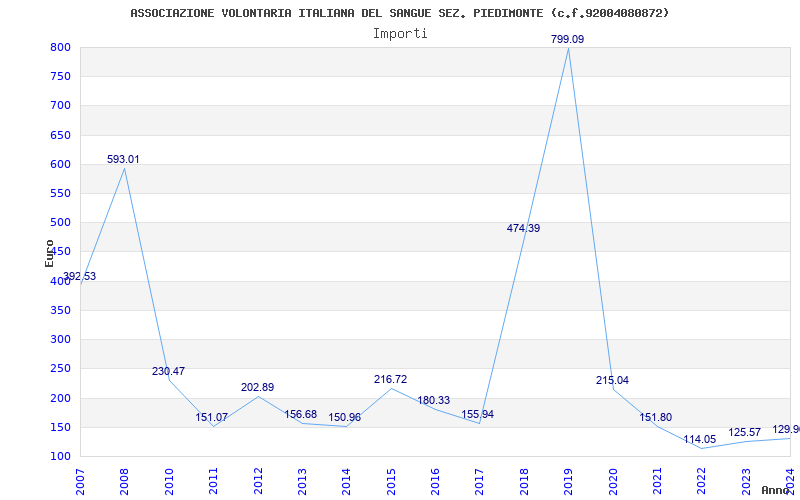
Task: Click the 125.57 data label
Action: pos(744,433)
